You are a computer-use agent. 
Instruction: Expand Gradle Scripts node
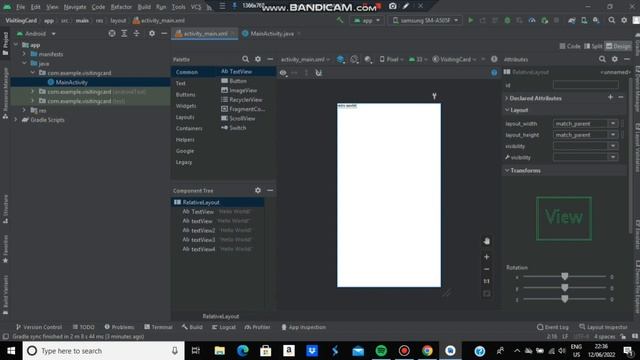click(16, 120)
